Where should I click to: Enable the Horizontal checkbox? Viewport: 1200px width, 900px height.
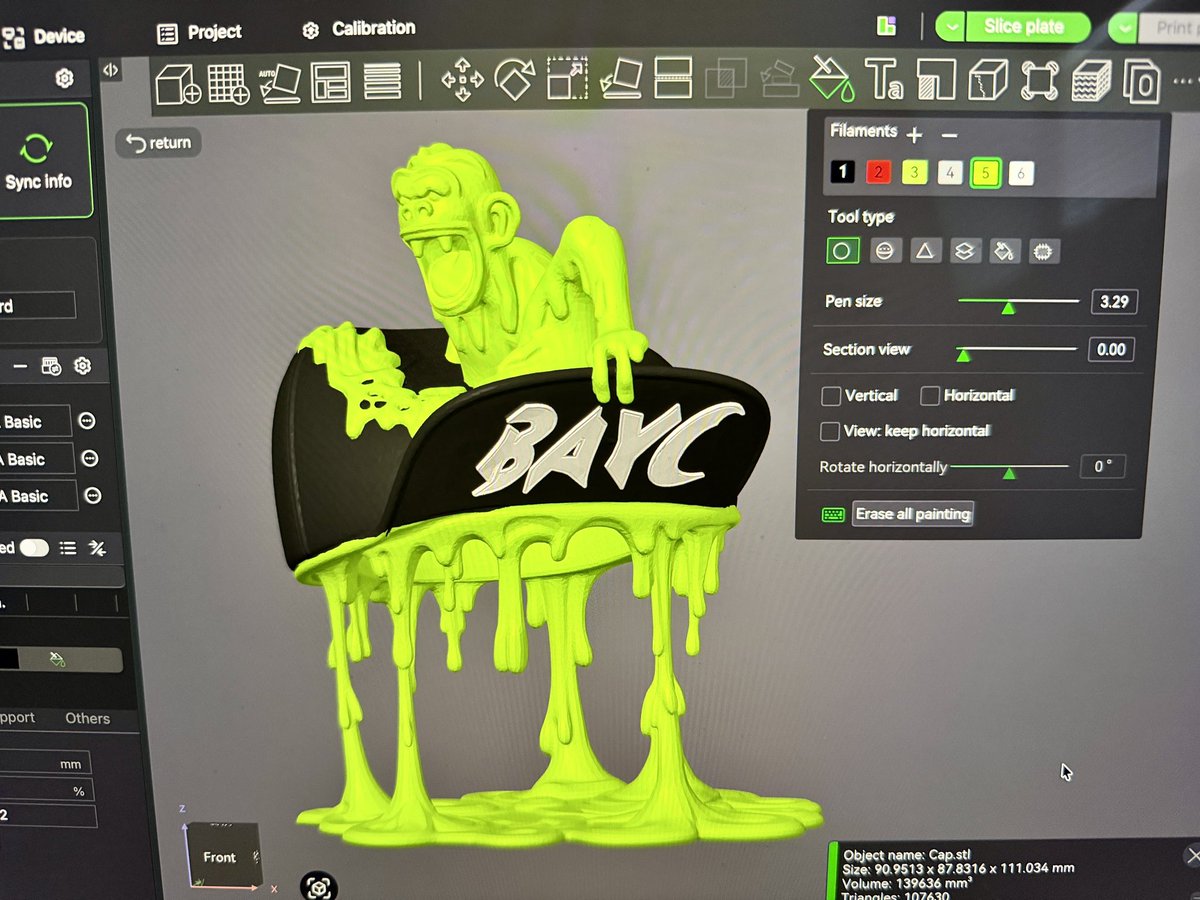[x=930, y=396]
